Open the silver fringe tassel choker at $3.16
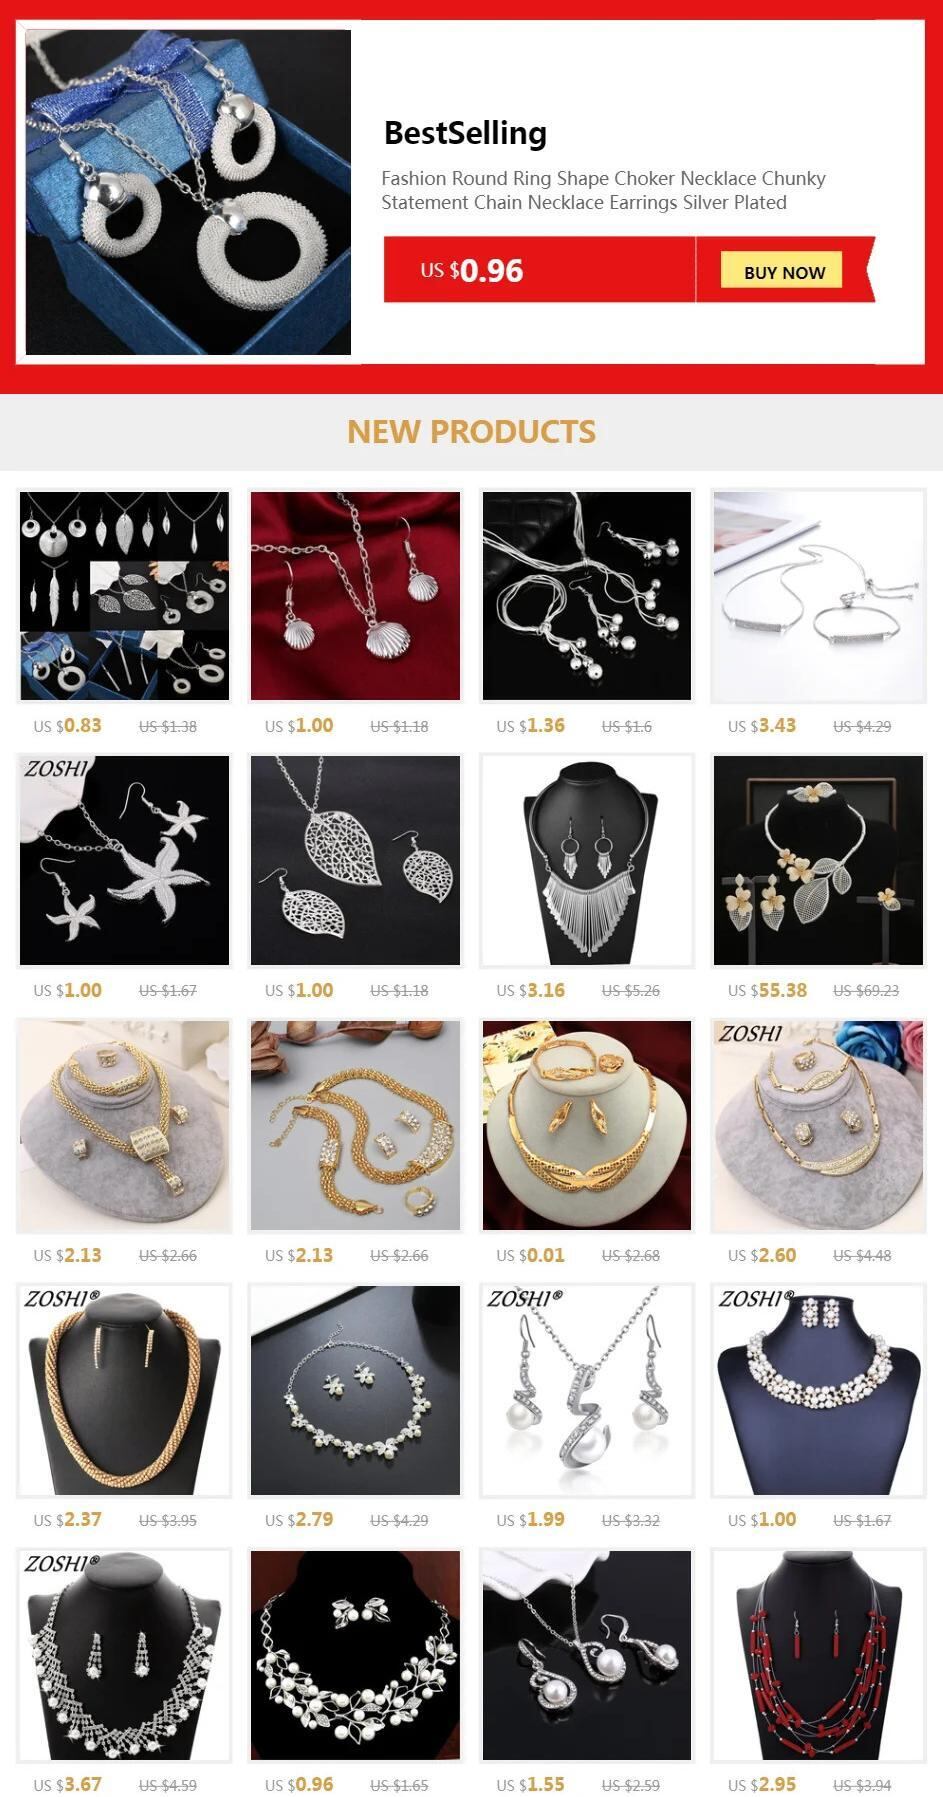The height and width of the screenshot is (1797, 943). [587, 860]
